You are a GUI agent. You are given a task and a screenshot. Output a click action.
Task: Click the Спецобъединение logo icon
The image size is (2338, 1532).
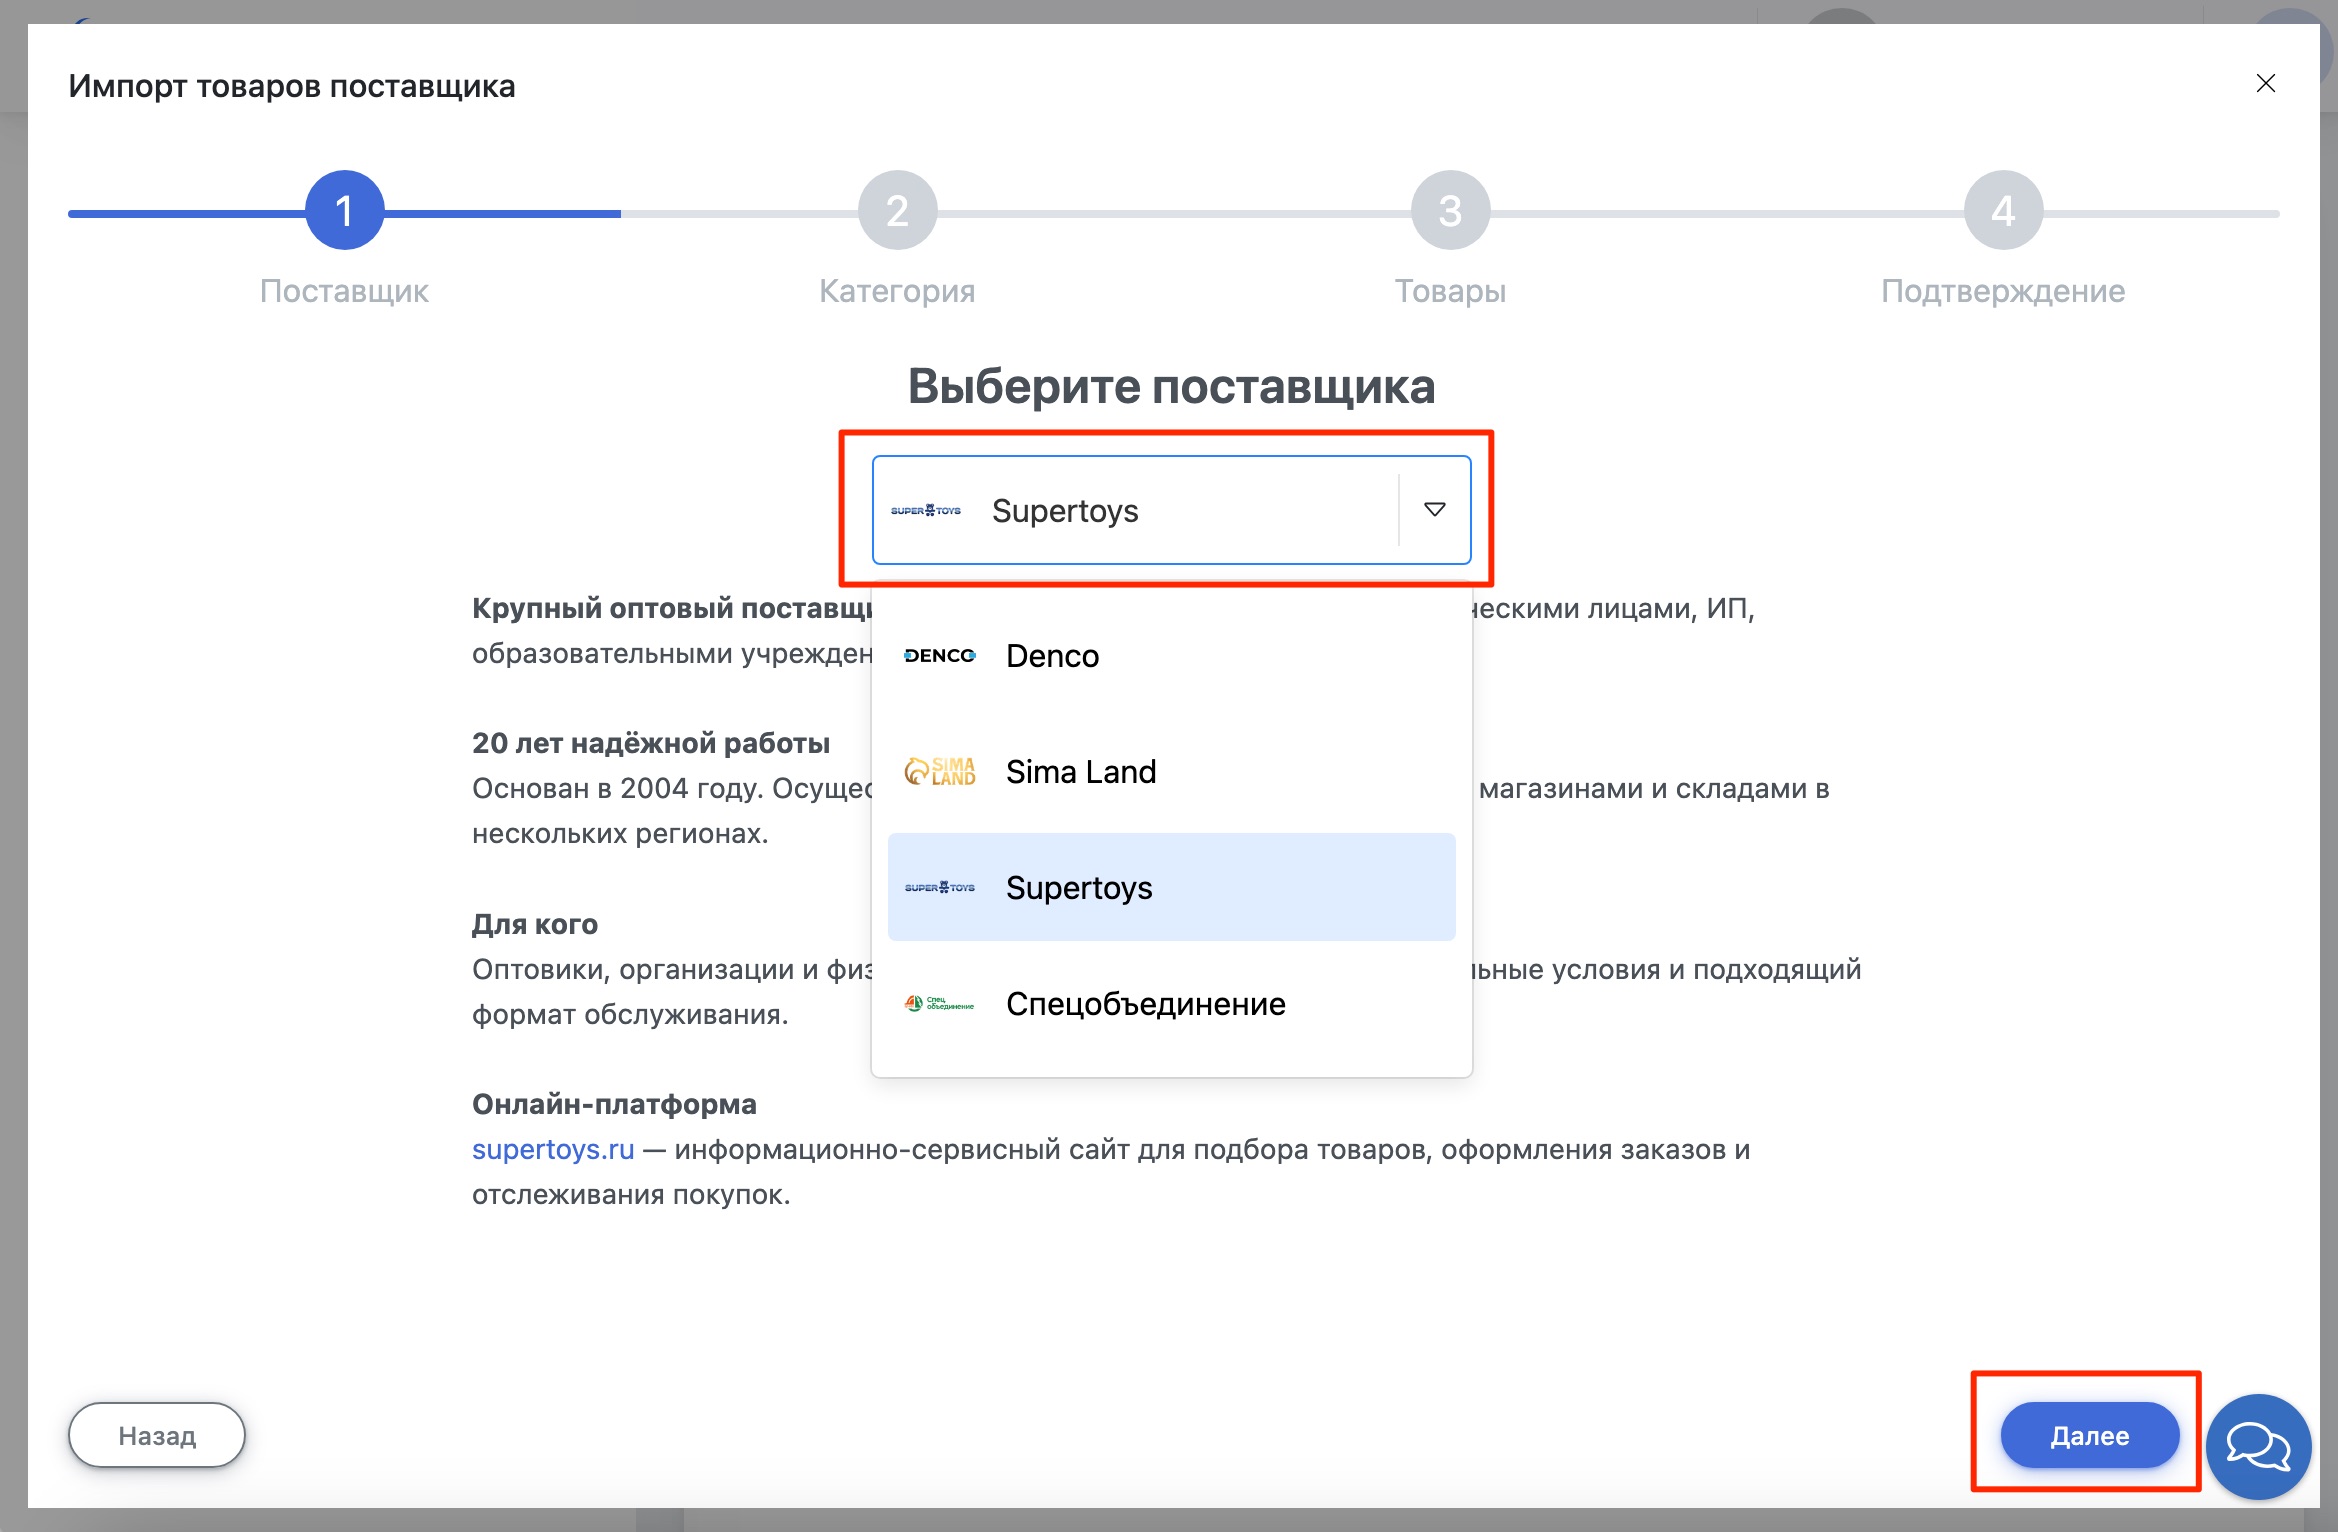[x=939, y=1003]
